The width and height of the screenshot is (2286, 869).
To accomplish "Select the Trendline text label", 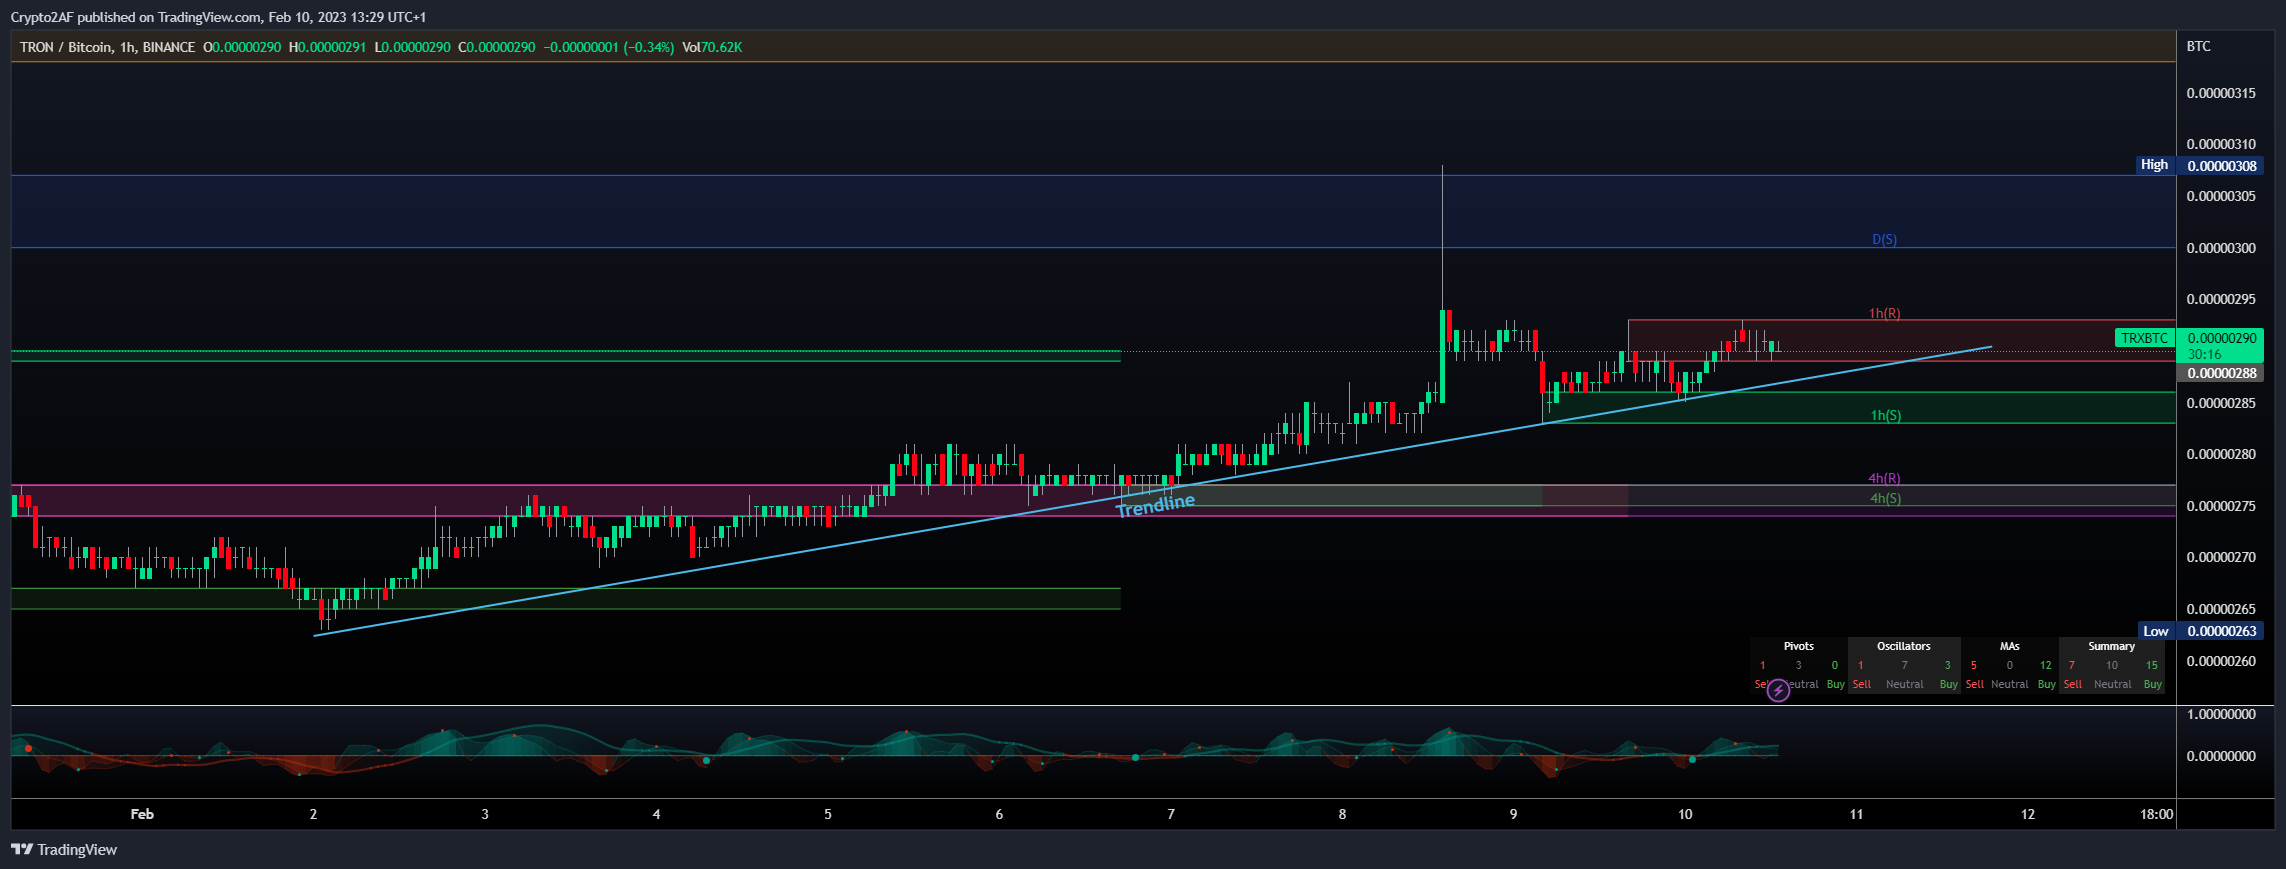I will click(1155, 505).
